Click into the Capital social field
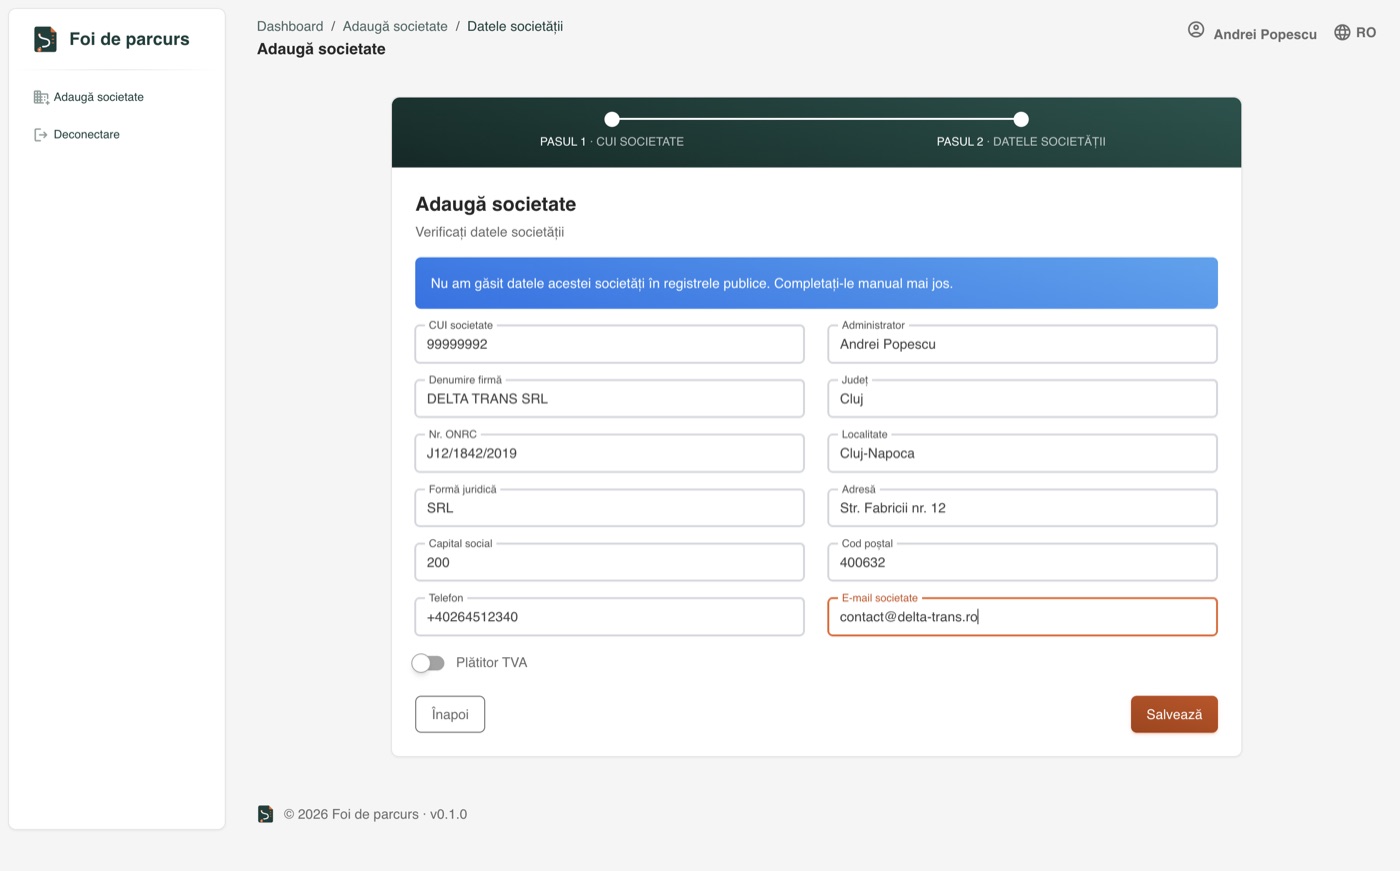1400x871 pixels. pyautogui.click(x=609, y=562)
